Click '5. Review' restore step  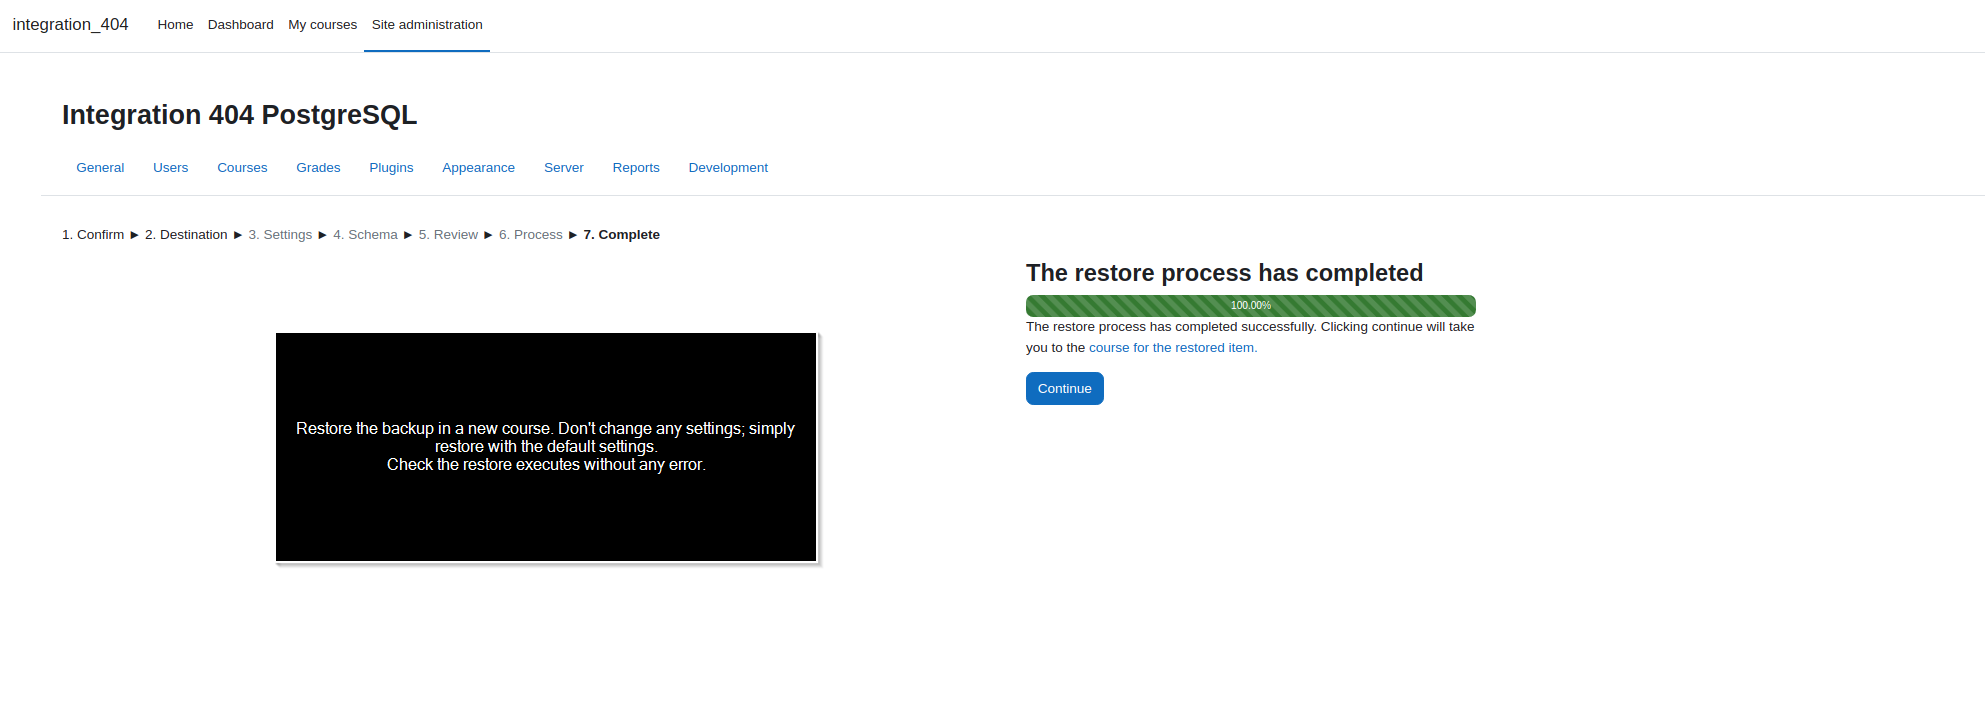point(448,235)
